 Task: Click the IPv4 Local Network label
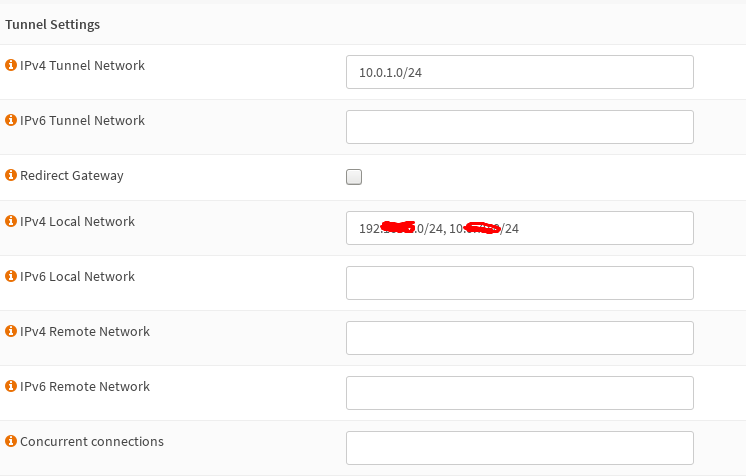[77, 222]
